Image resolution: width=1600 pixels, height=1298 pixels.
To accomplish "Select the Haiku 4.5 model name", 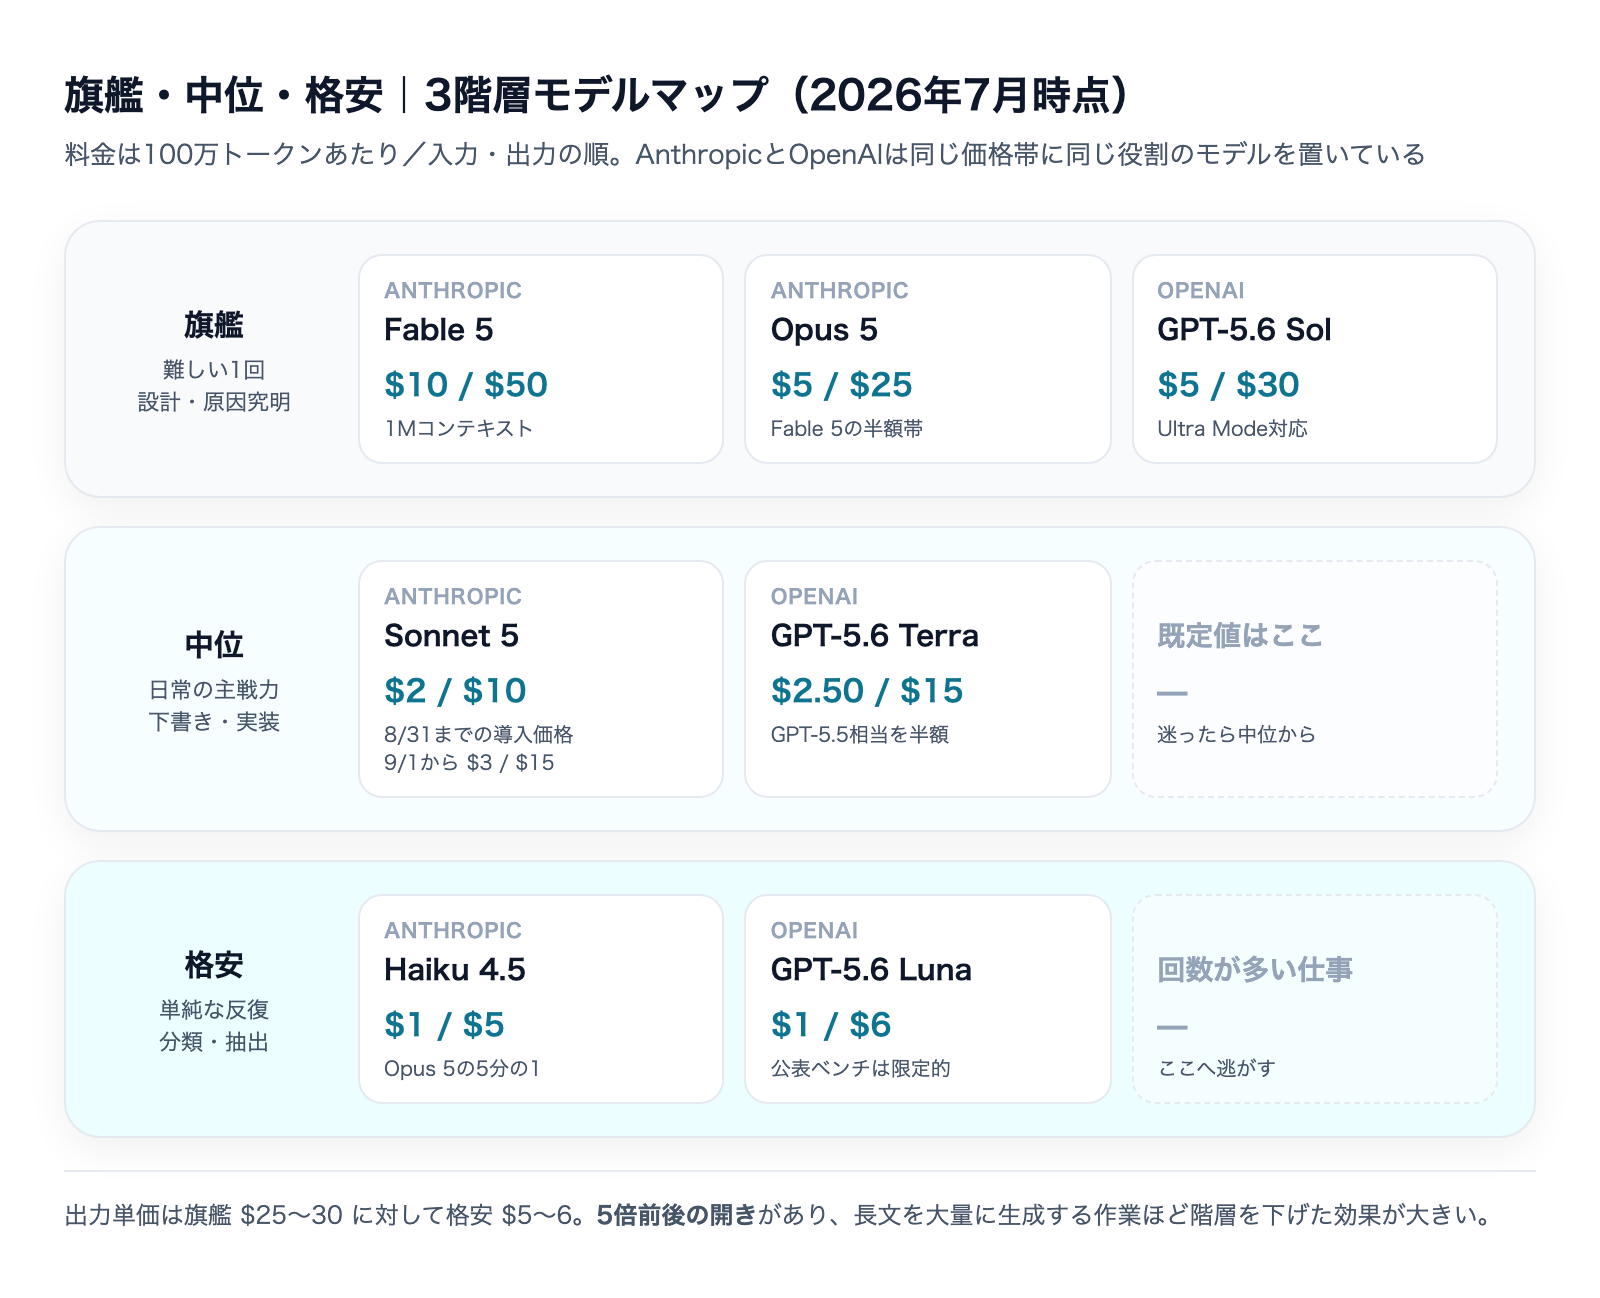I will tap(455, 969).
